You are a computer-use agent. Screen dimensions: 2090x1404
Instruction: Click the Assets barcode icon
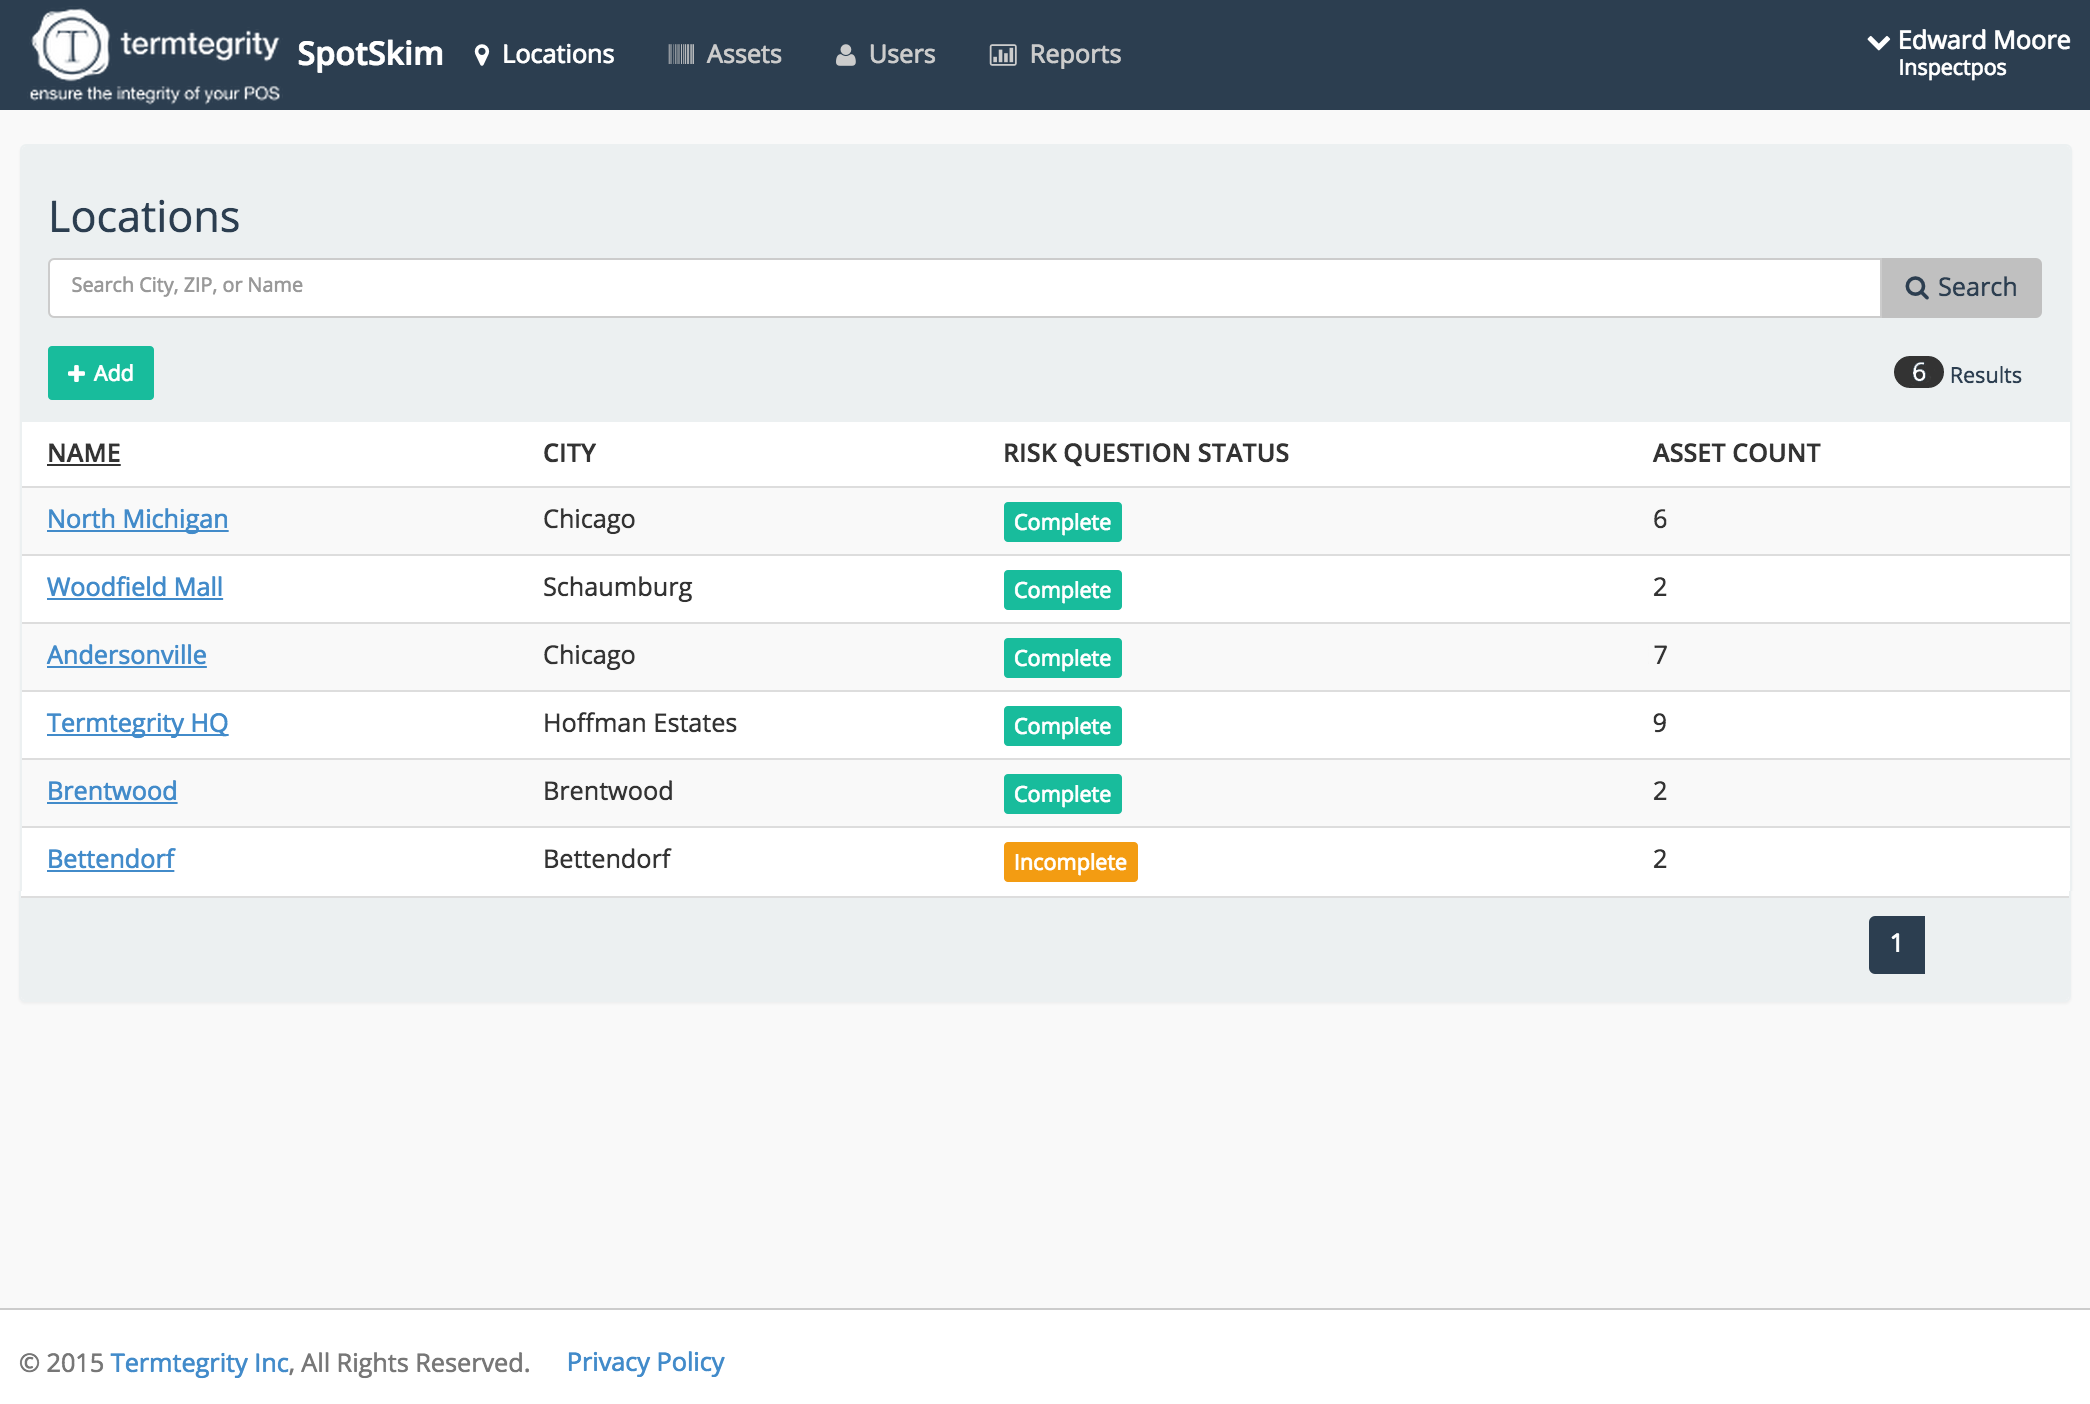point(681,55)
